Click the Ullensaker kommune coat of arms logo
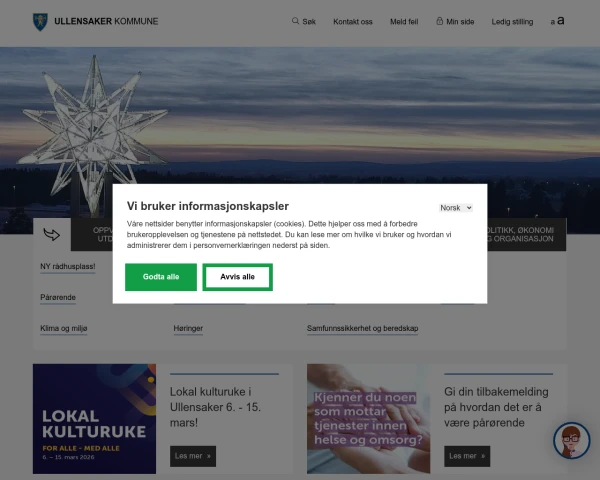600x480 pixels. 40,22
